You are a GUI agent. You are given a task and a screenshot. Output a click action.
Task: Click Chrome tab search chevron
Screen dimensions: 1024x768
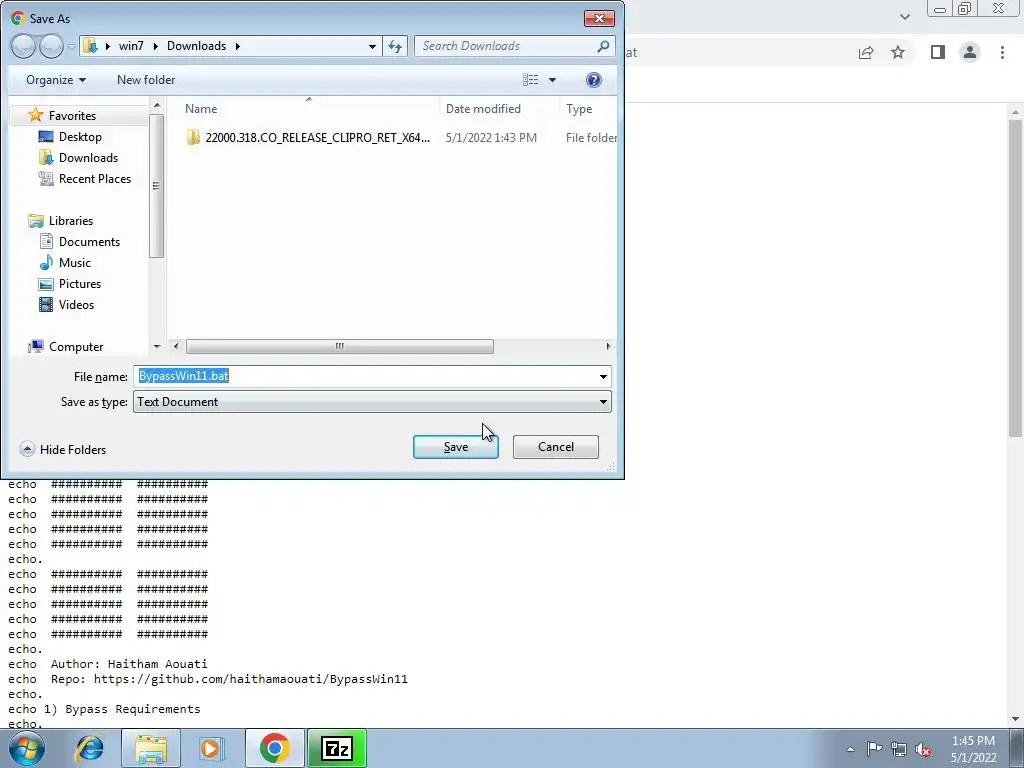click(904, 17)
